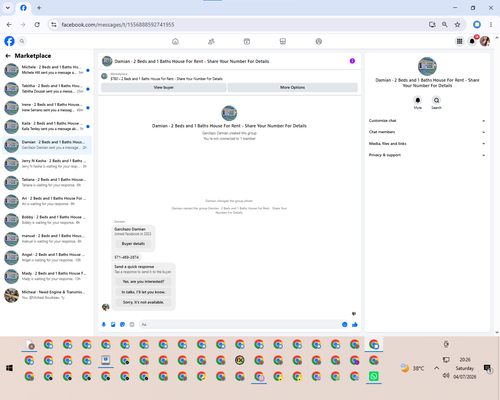Click the attach photo icon in composer
Screen dimensions: 500x400
113,324
